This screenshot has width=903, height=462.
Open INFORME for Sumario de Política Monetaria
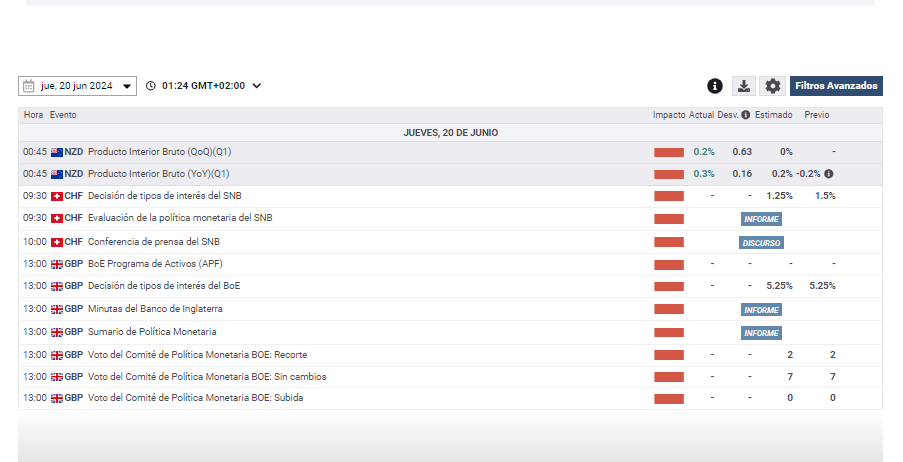pyautogui.click(x=761, y=333)
